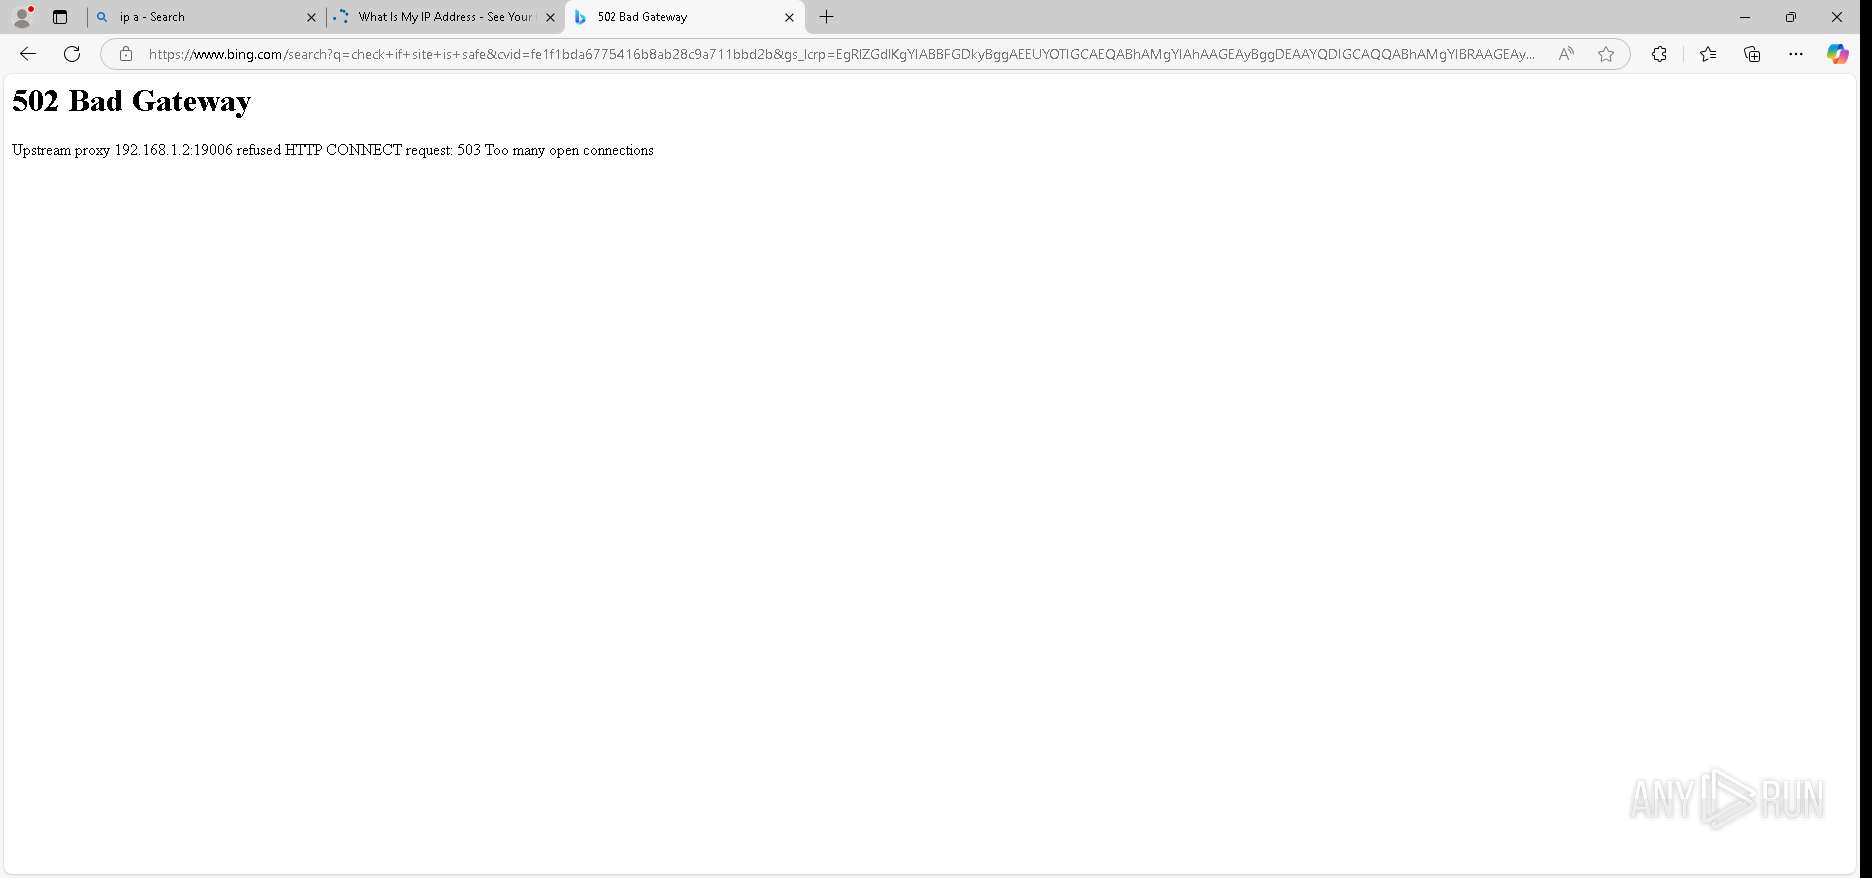Close the browser window
Screen dimensions: 1872x878
(1837, 17)
